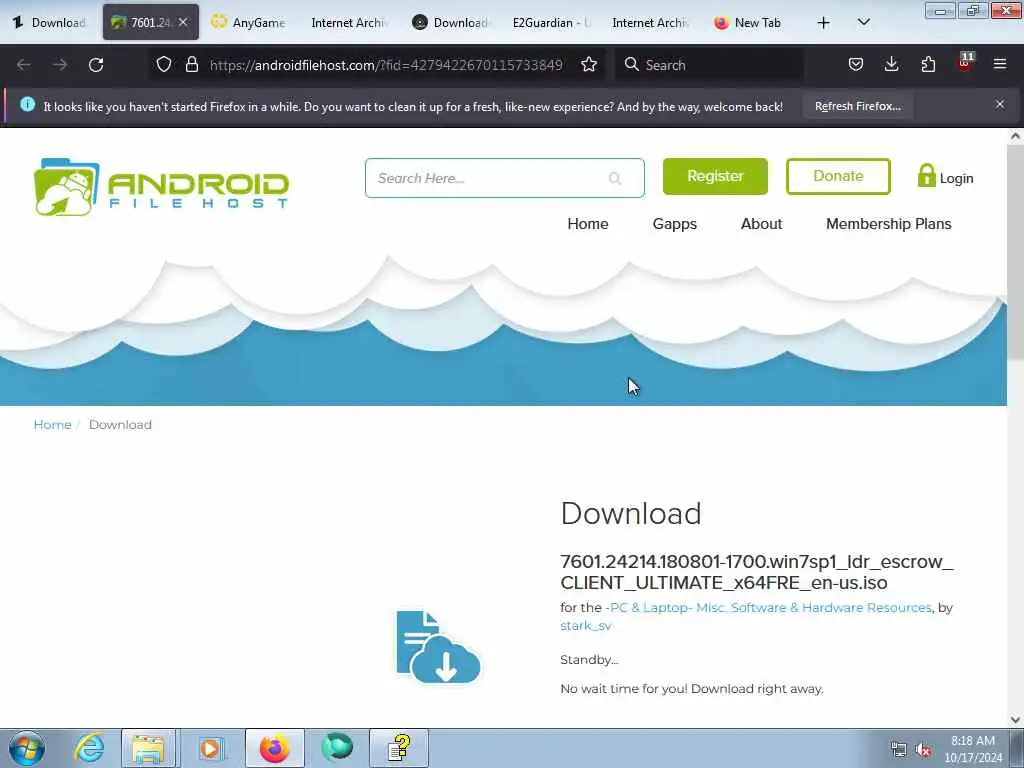Click the blue info icon in notification bar
The height and width of the screenshot is (768, 1024).
[x=27, y=104]
